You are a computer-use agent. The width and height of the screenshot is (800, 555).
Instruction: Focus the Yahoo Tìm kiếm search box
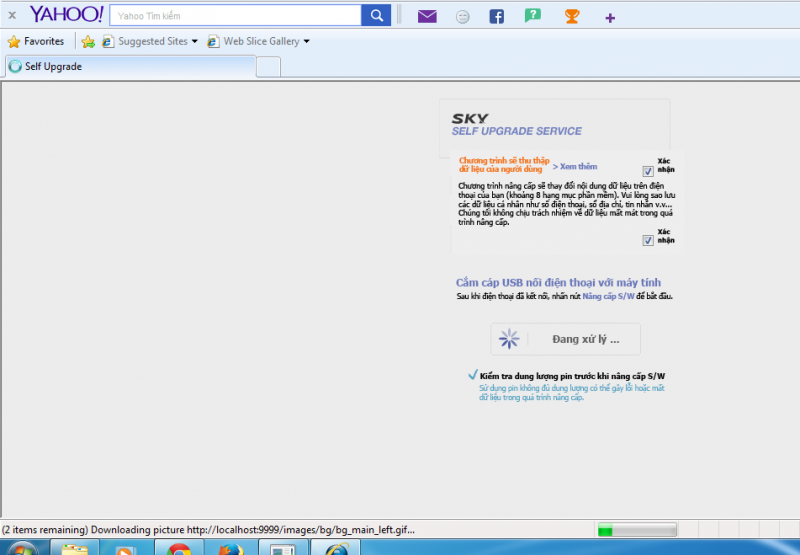[235, 15]
